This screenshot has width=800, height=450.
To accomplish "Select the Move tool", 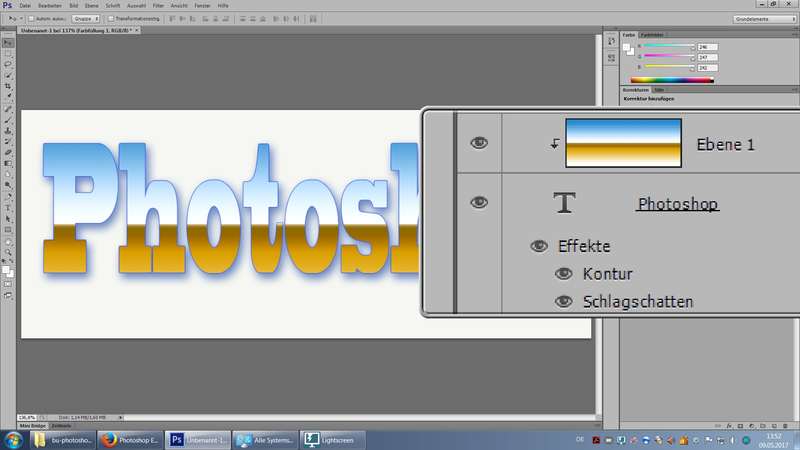I will [x=8, y=43].
